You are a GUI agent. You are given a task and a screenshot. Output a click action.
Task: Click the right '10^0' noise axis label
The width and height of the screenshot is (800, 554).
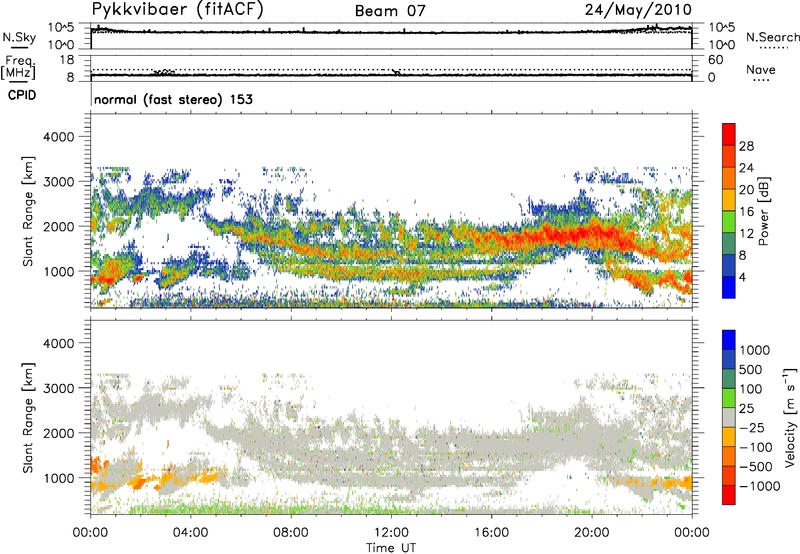tap(721, 45)
